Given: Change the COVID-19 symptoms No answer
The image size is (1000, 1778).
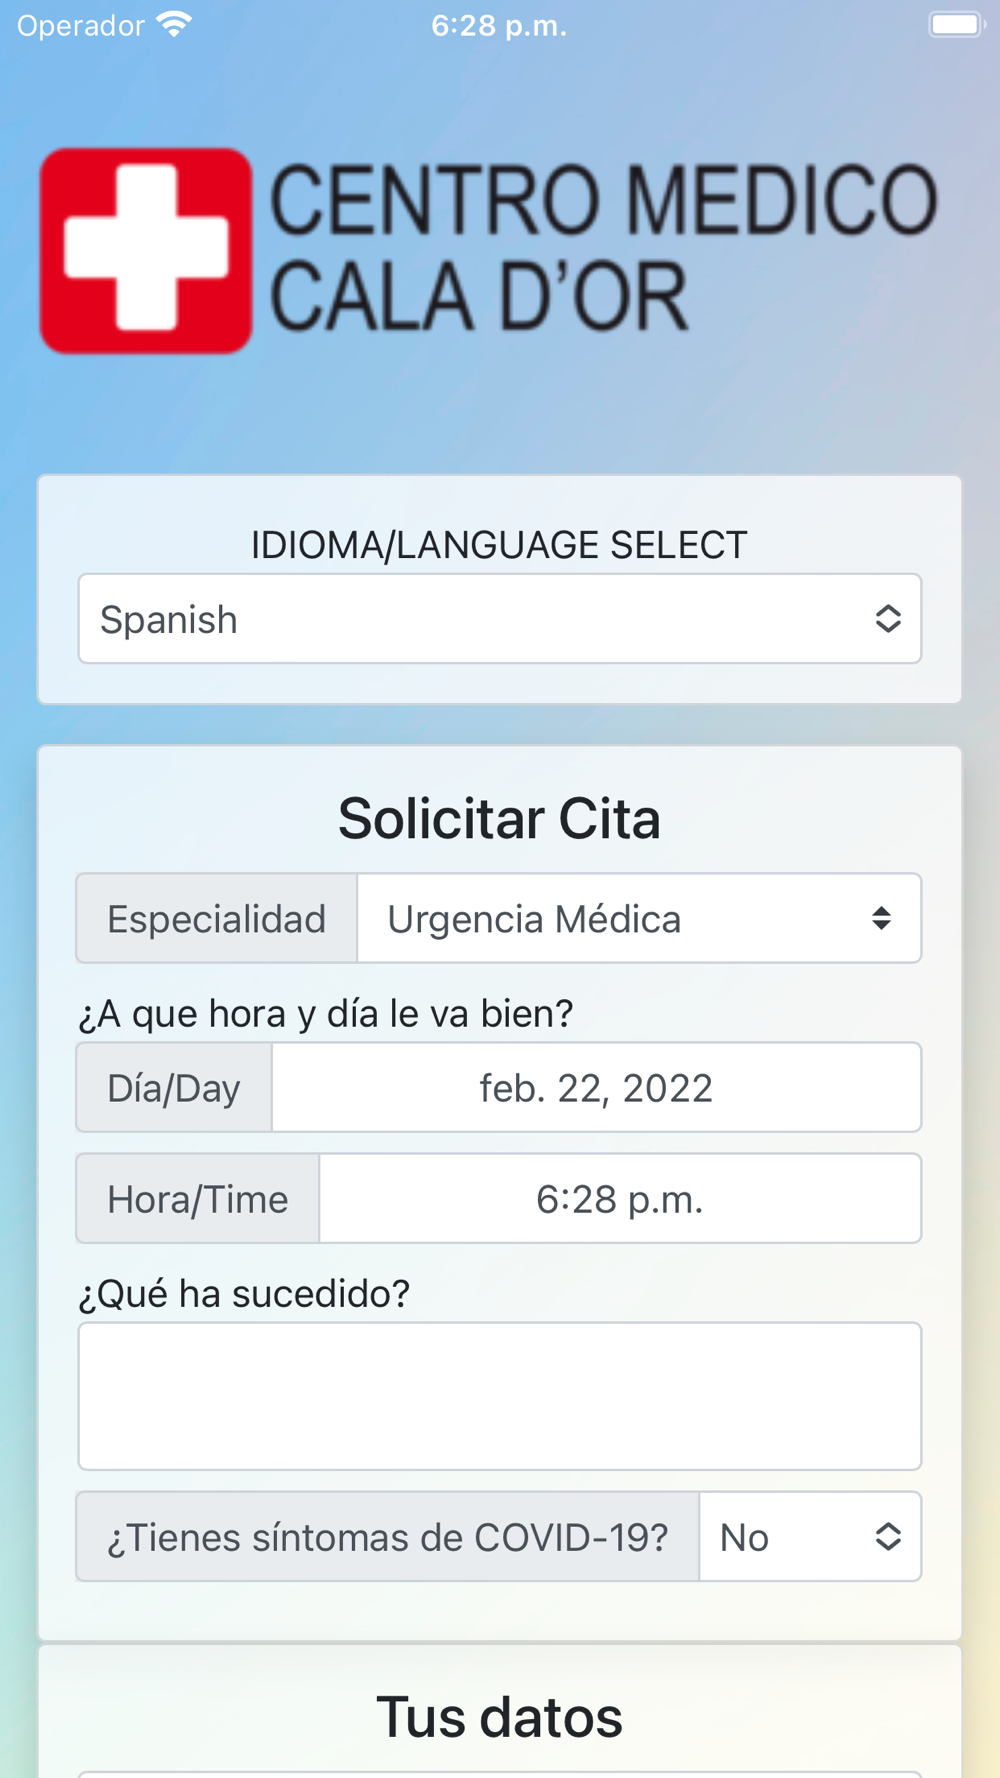Looking at the screenshot, I should (x=810, y=1536).
